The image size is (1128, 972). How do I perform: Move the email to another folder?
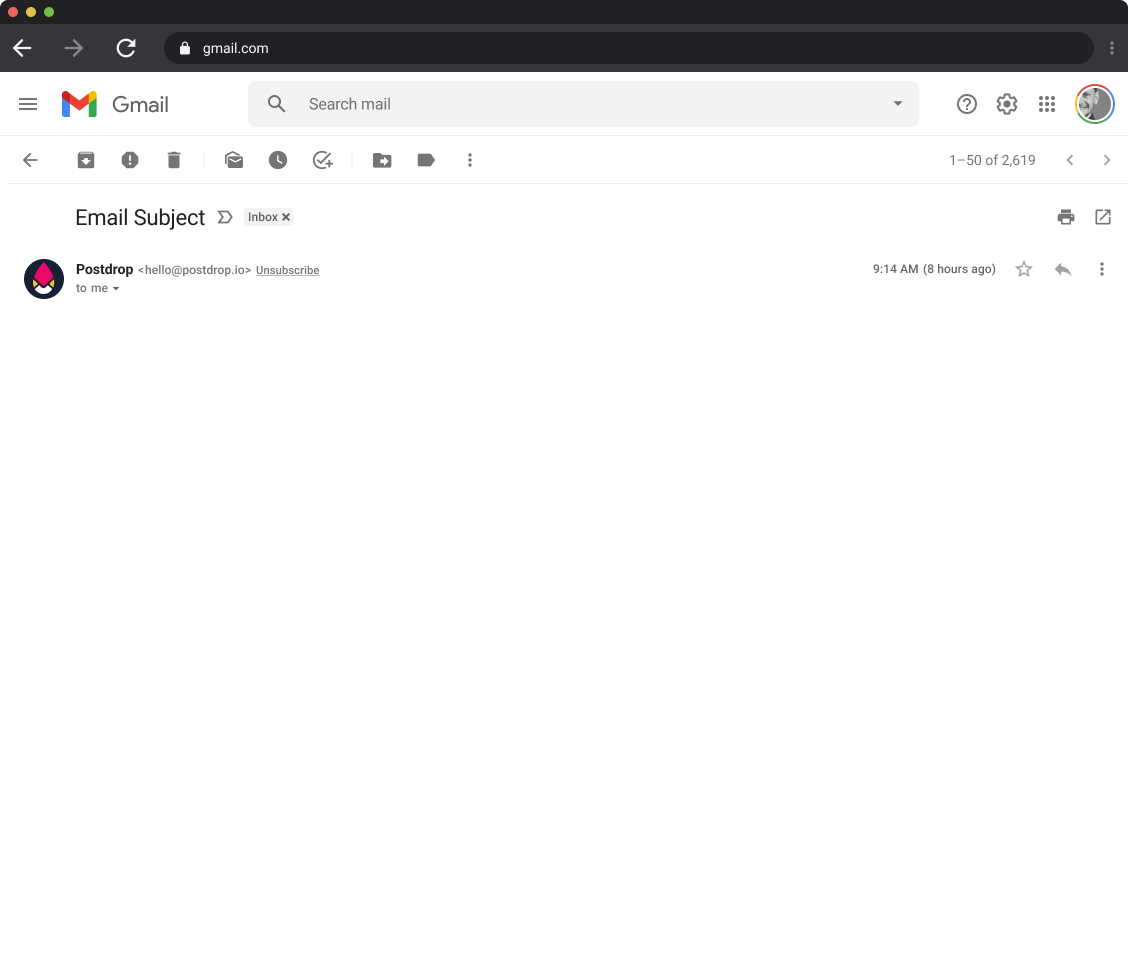(x=382, y=160)
